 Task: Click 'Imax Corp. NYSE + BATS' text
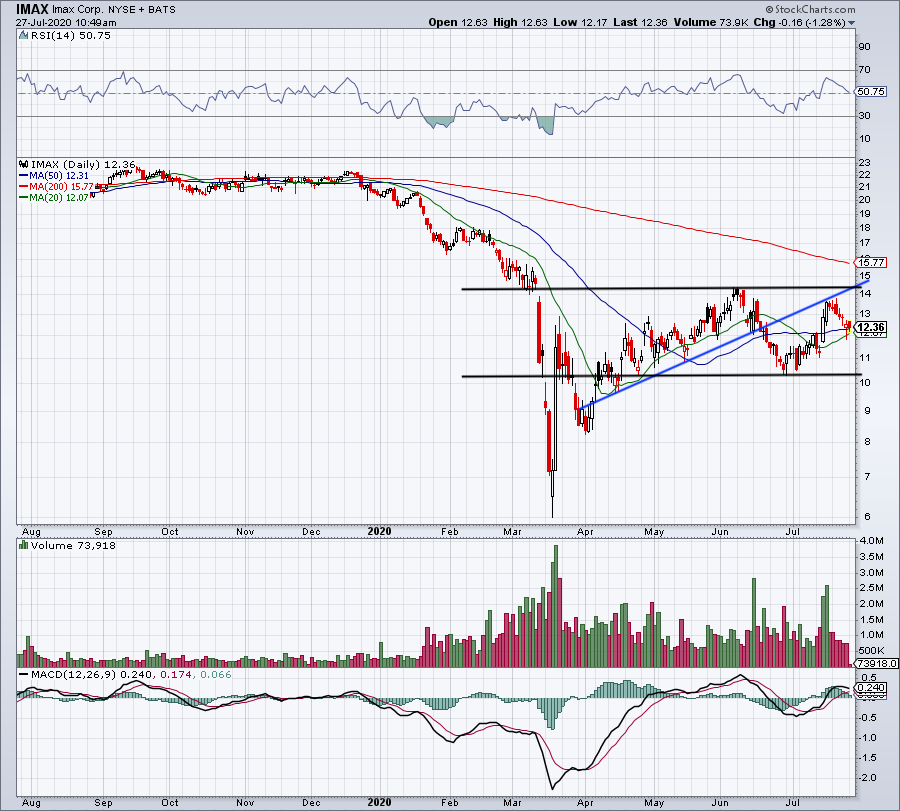pos(114,10)
